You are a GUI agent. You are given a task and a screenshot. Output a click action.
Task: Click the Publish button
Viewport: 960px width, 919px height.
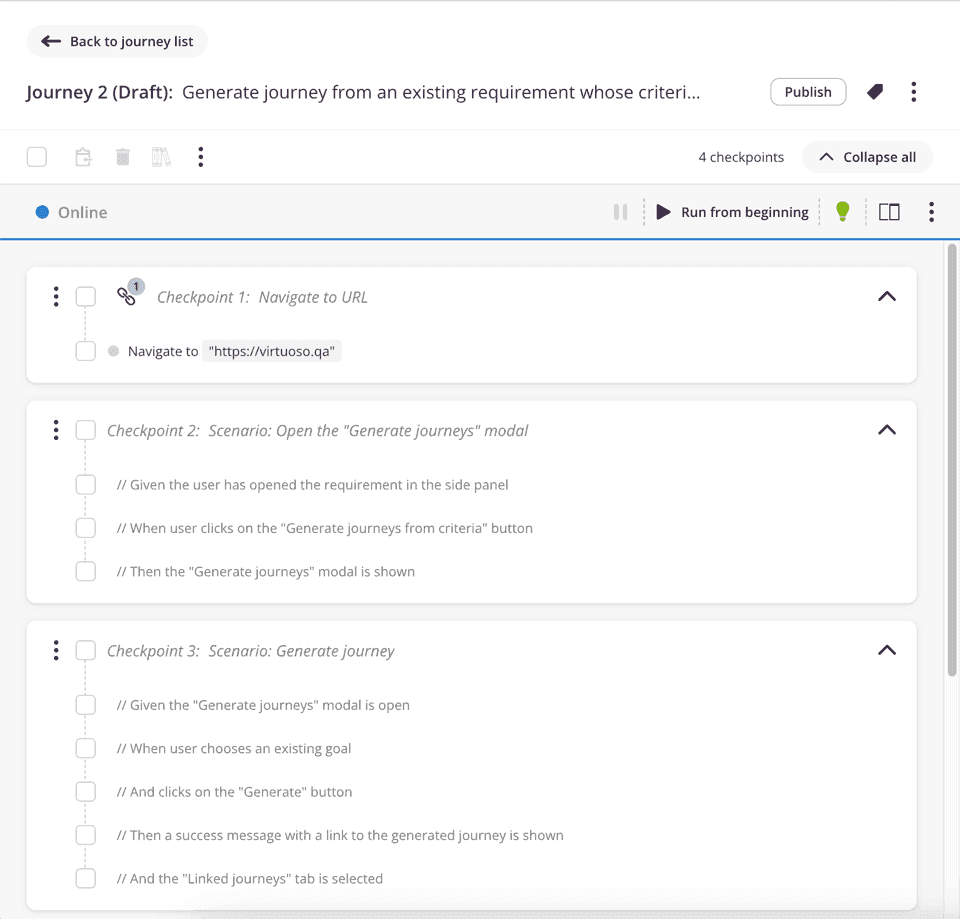[x=807, y=92]
